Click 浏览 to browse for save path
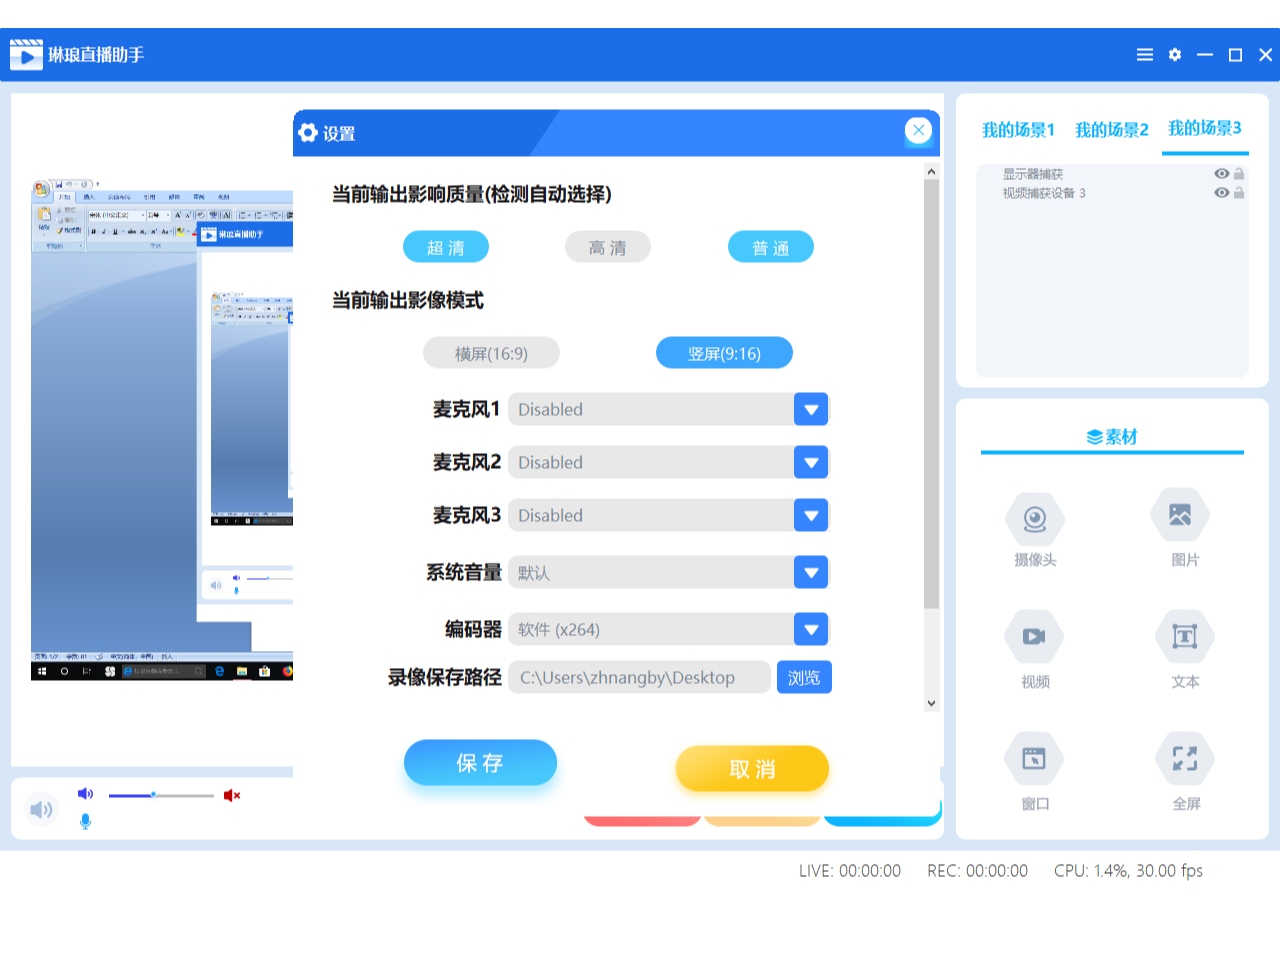The height and width of the screenshot is (960, 1280). [x=804, y=677]
